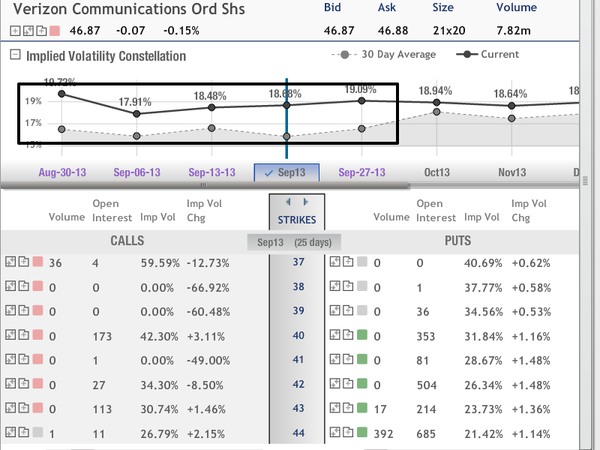Click the folder-plus icon on the strike 41 call row
Image resolution: width=600 pixels, height=450 pixels.
(24, 360)
